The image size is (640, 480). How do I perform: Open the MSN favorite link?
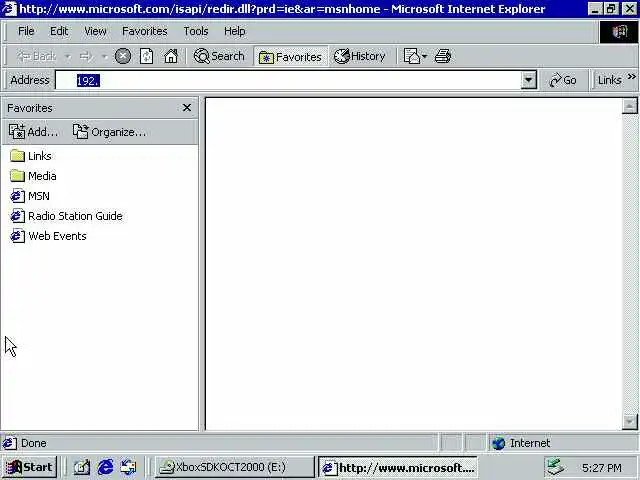[30, 196]
